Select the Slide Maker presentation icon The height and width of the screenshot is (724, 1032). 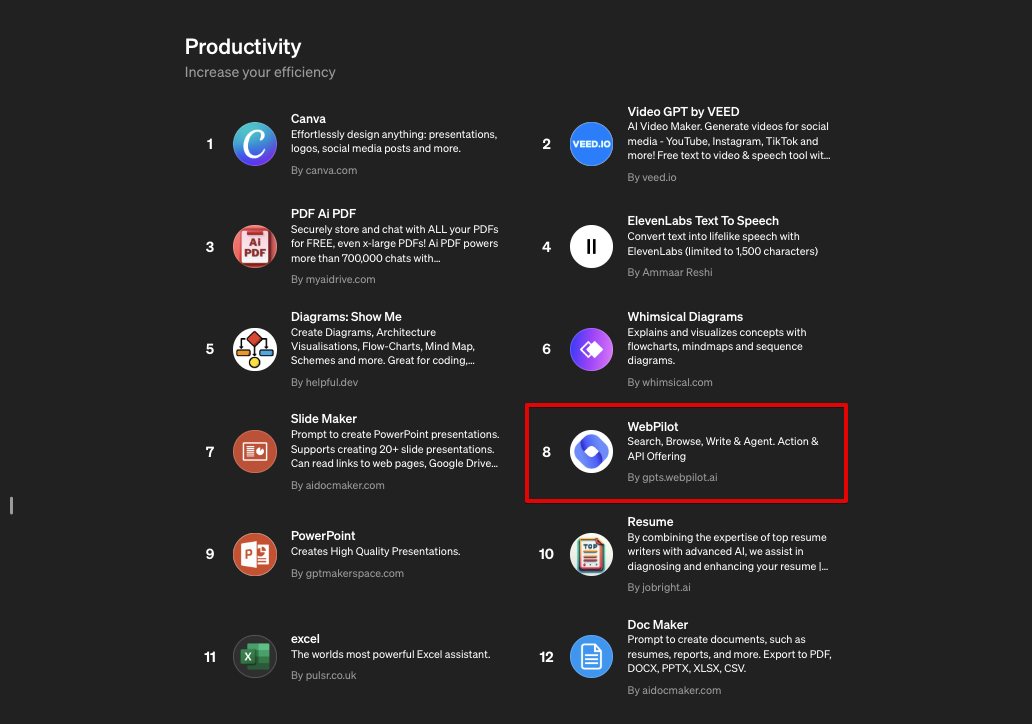pos(254,452)
